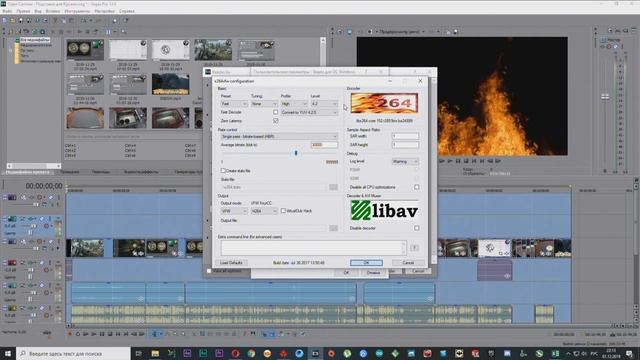Click Cancel in the x264vfw configuration dialog
This screenshot has height=360, width=640.
coord(408,263)
